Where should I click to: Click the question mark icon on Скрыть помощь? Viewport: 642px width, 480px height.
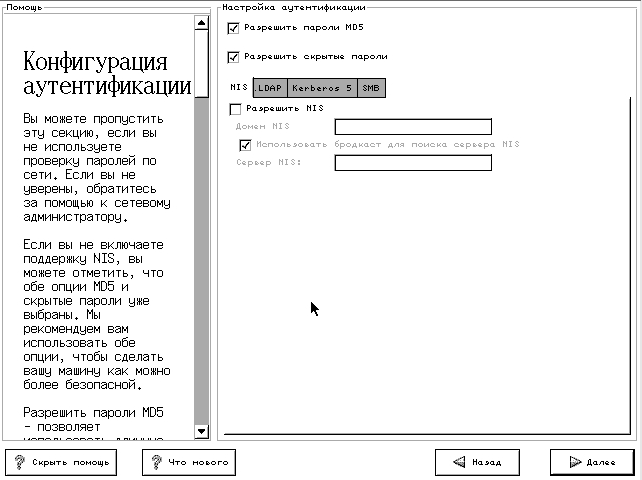point(20,462)
